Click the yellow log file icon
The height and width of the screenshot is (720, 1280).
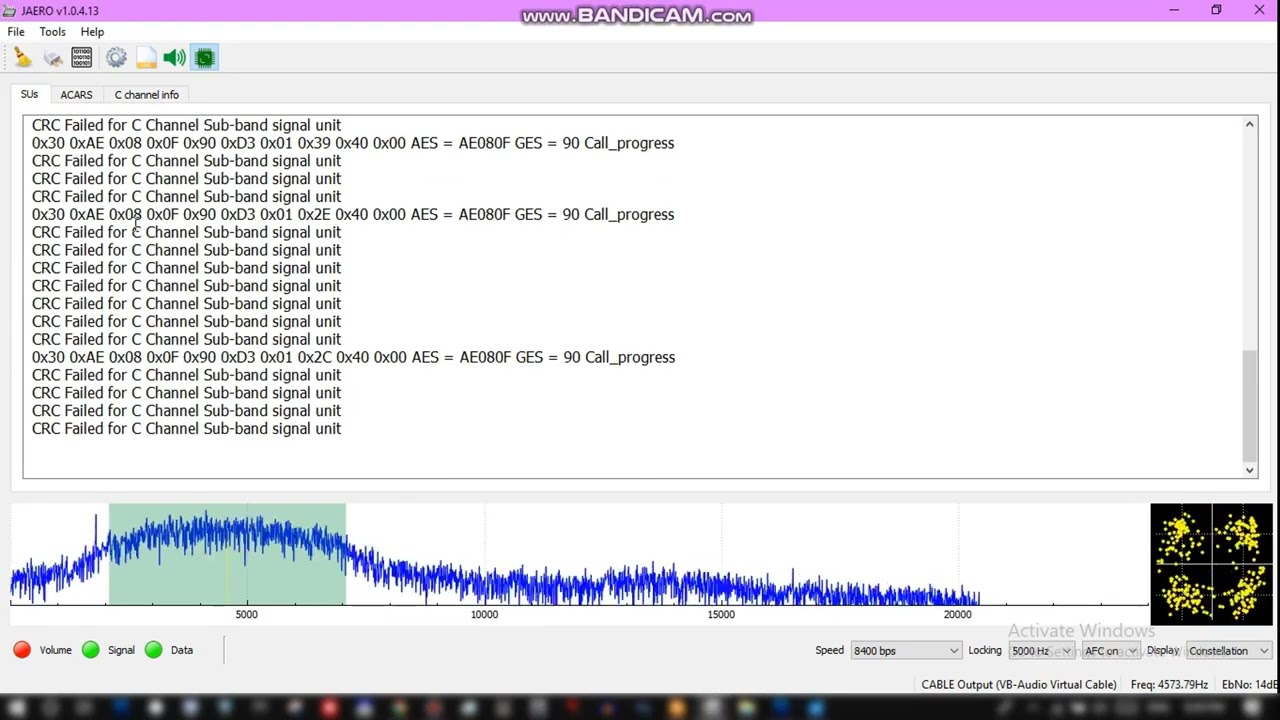(146, 58)
